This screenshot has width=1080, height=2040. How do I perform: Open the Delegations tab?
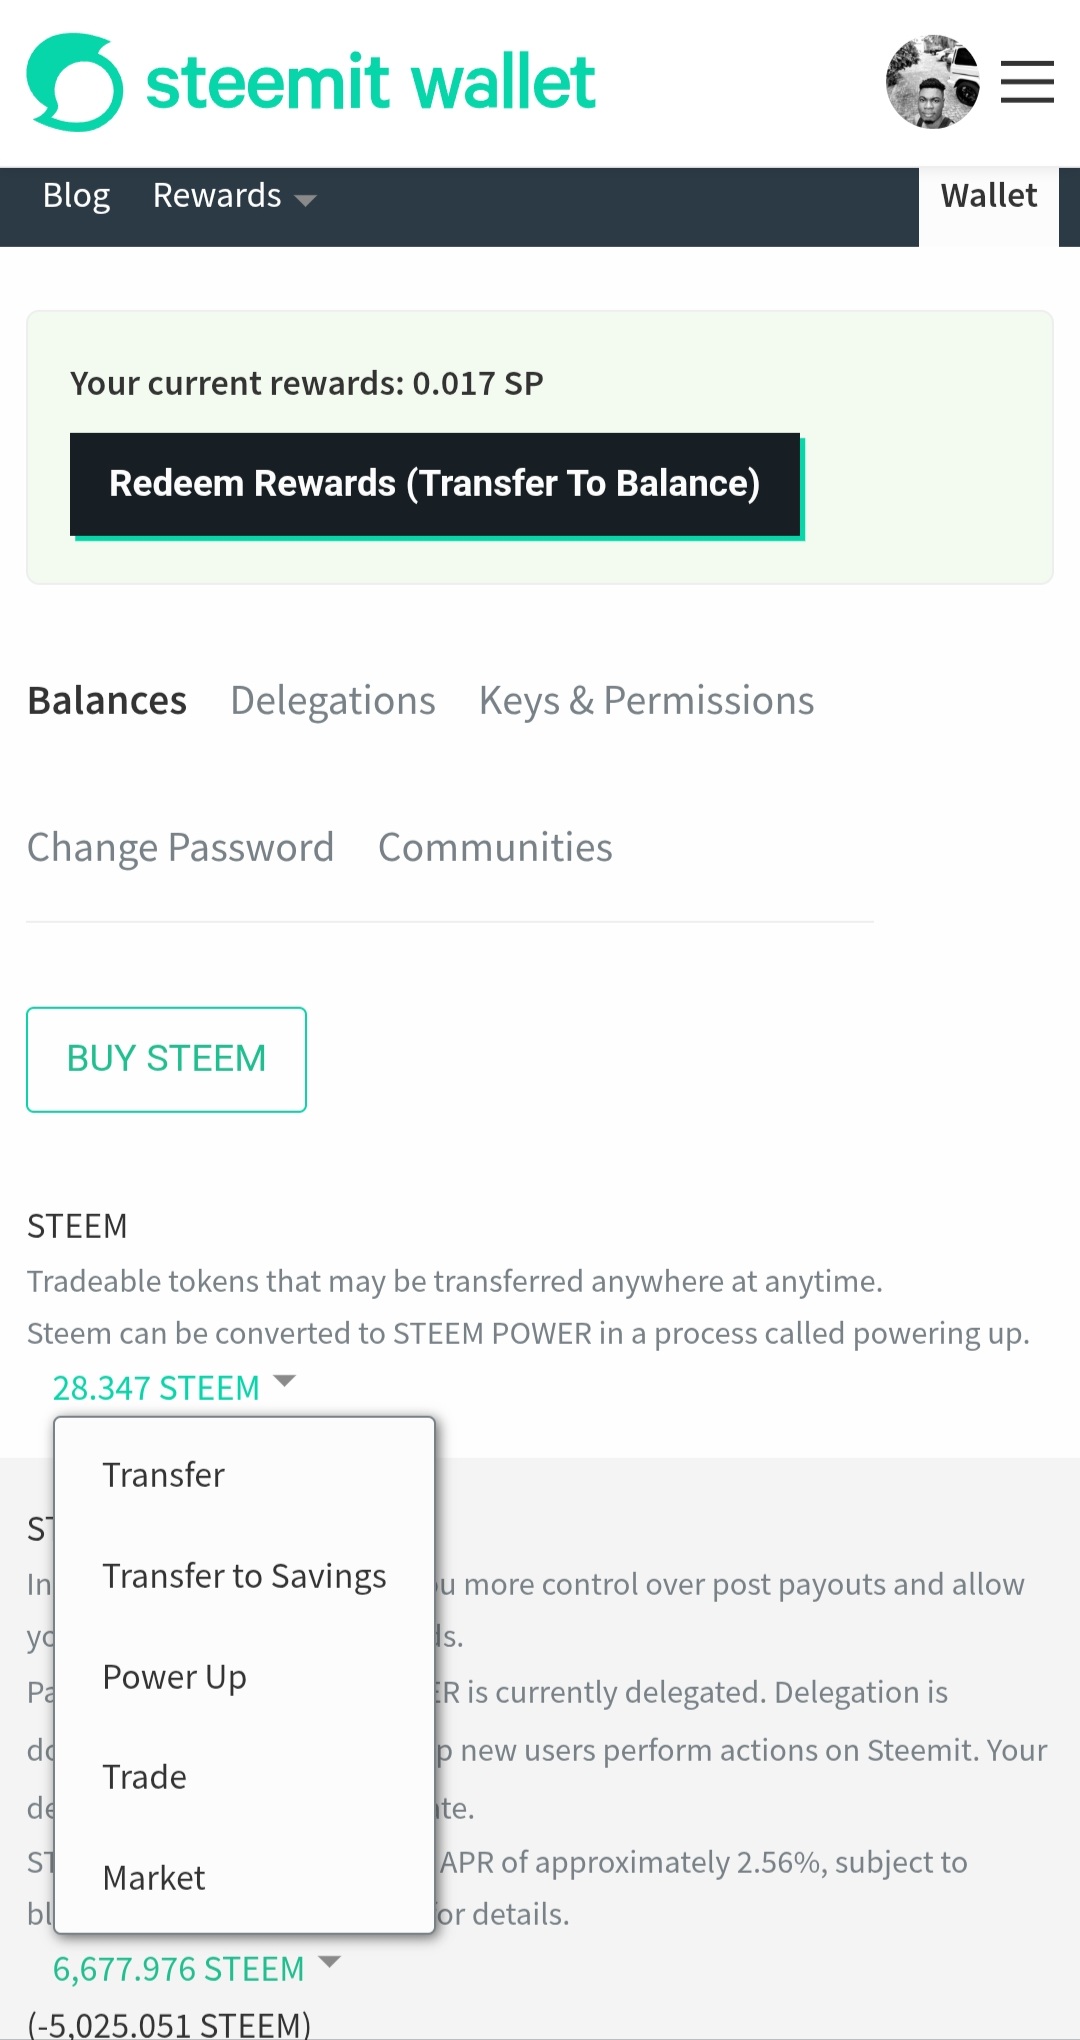click(333, 701)
